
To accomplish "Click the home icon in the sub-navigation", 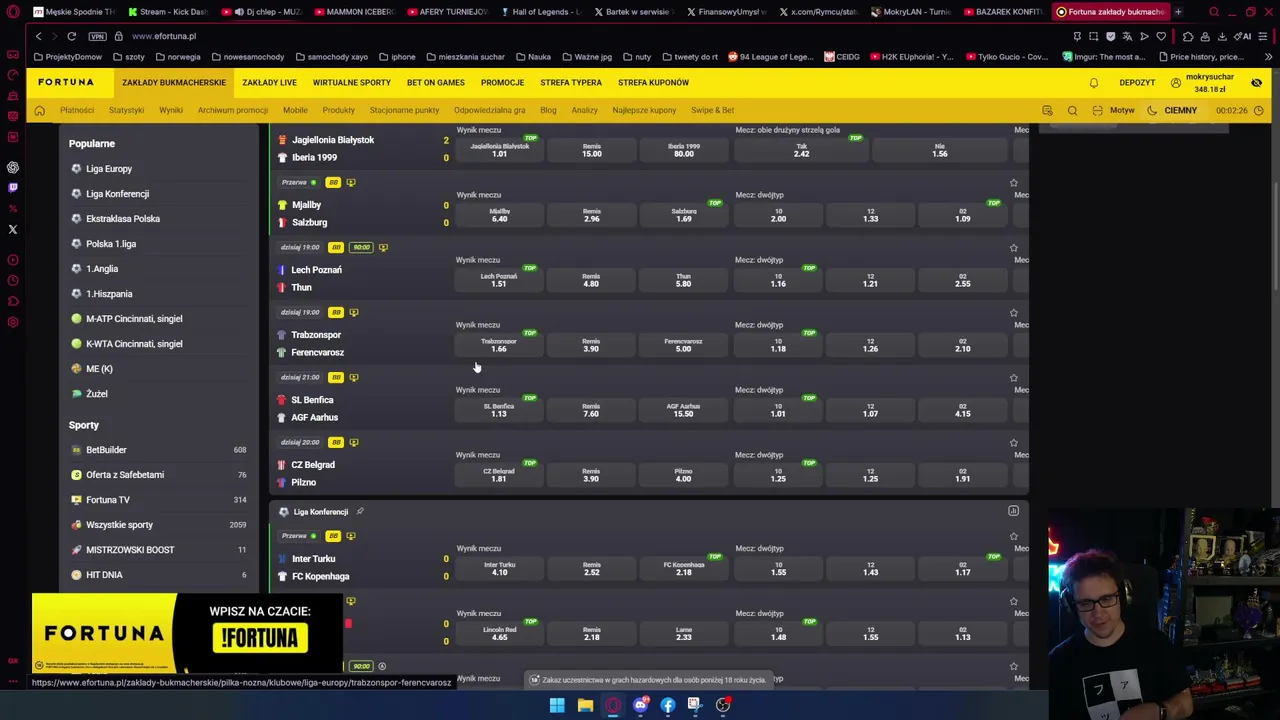I will (x=40, y=110).
